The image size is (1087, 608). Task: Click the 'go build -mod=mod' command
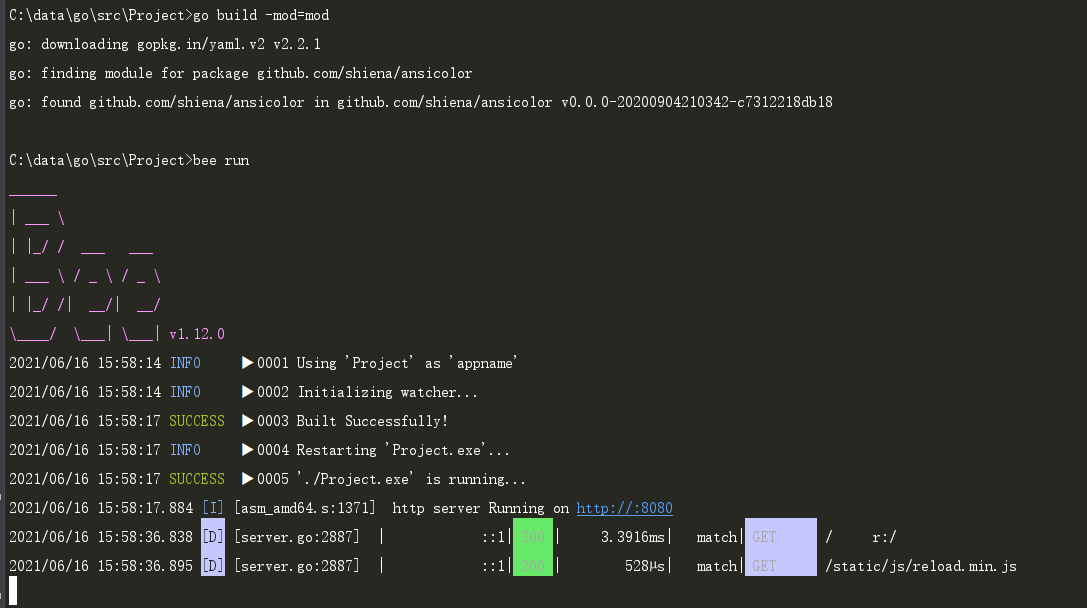pos(260,15)
